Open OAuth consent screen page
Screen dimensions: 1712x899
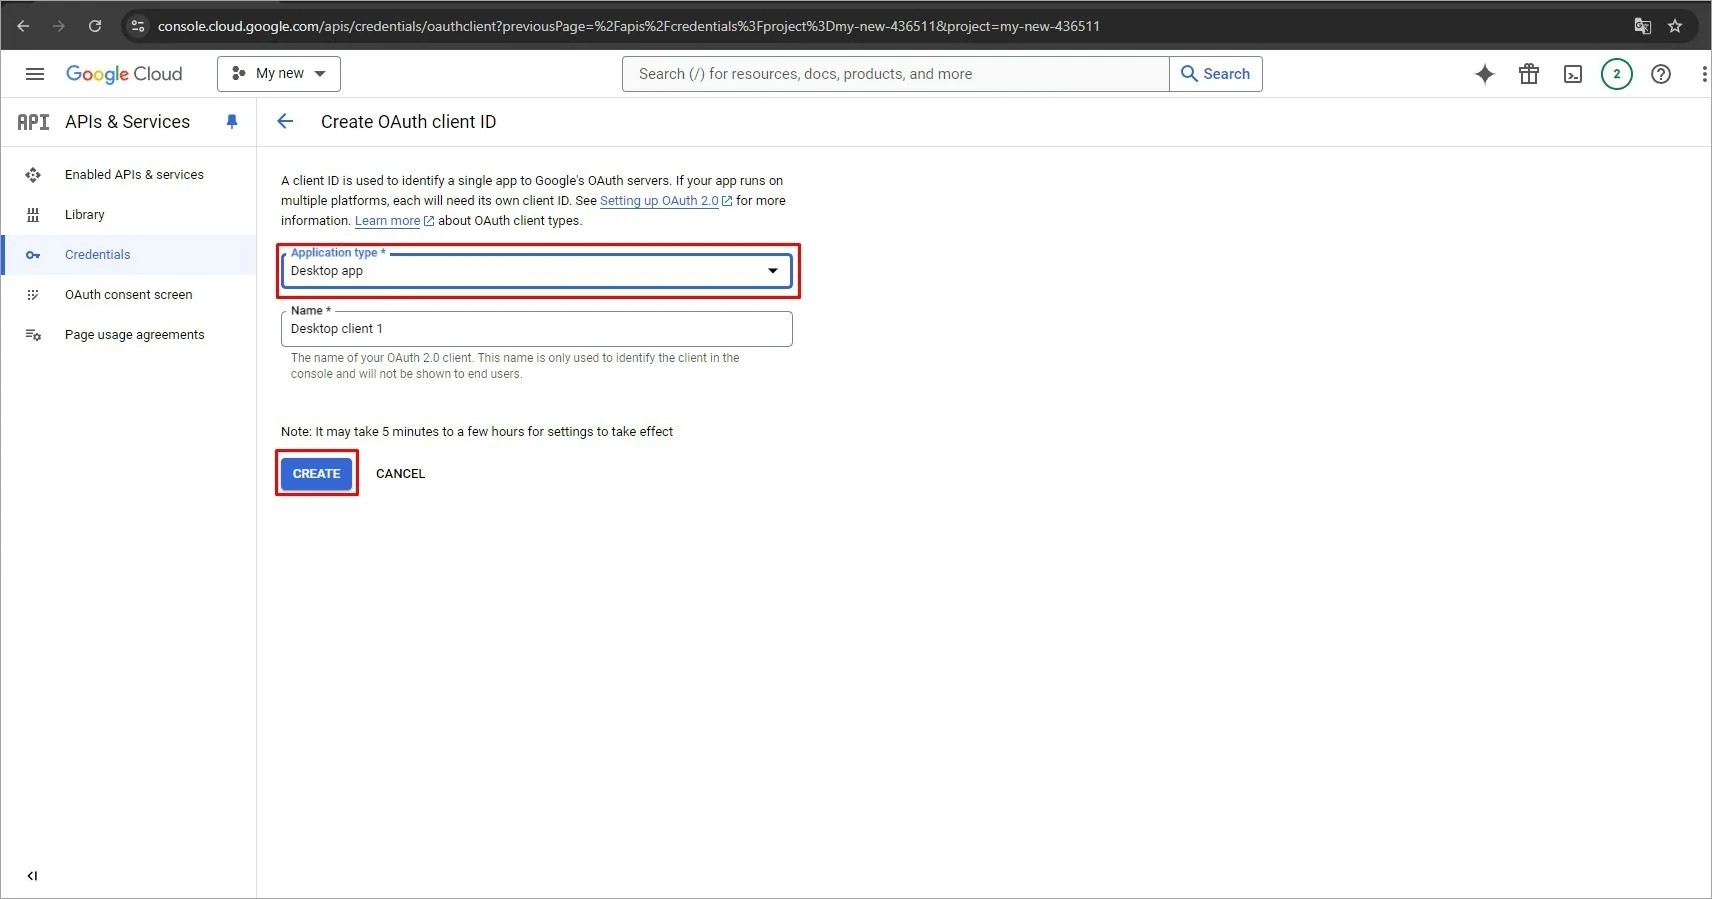click(128, 295)
